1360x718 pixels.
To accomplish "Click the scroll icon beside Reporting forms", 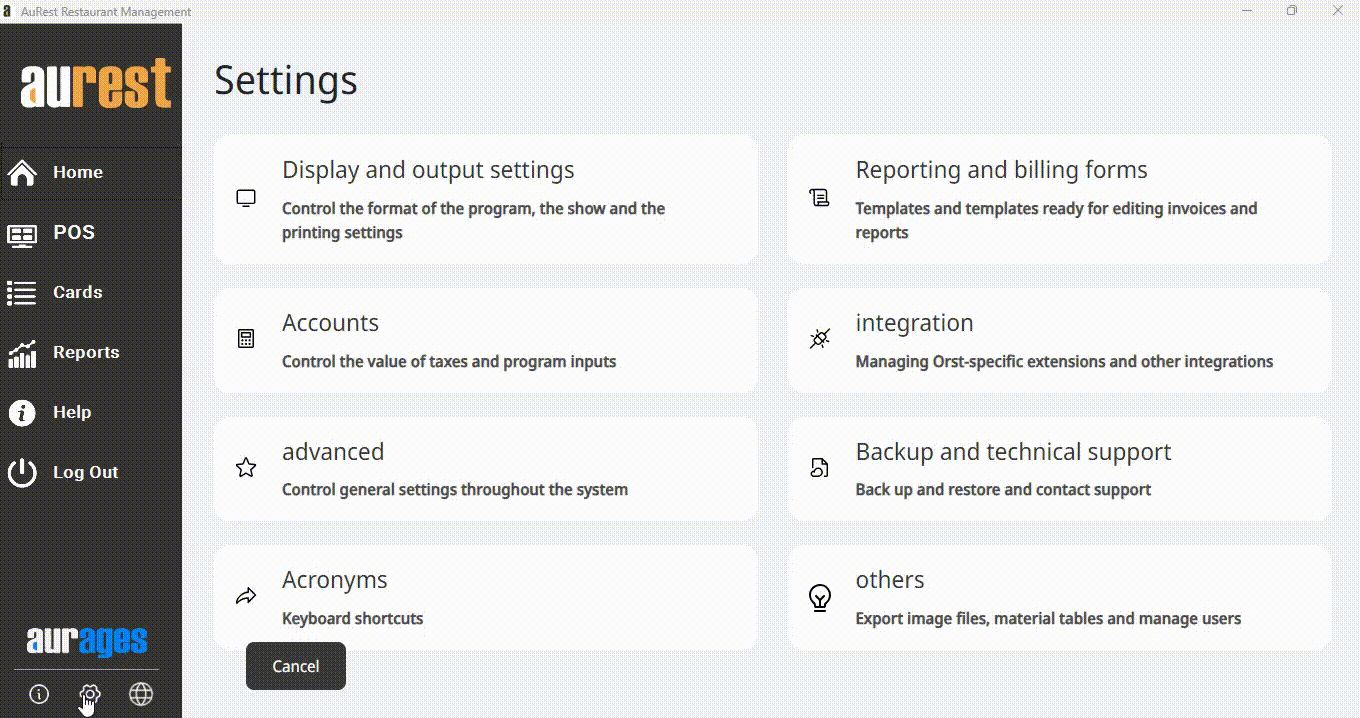I will [819, 198].
